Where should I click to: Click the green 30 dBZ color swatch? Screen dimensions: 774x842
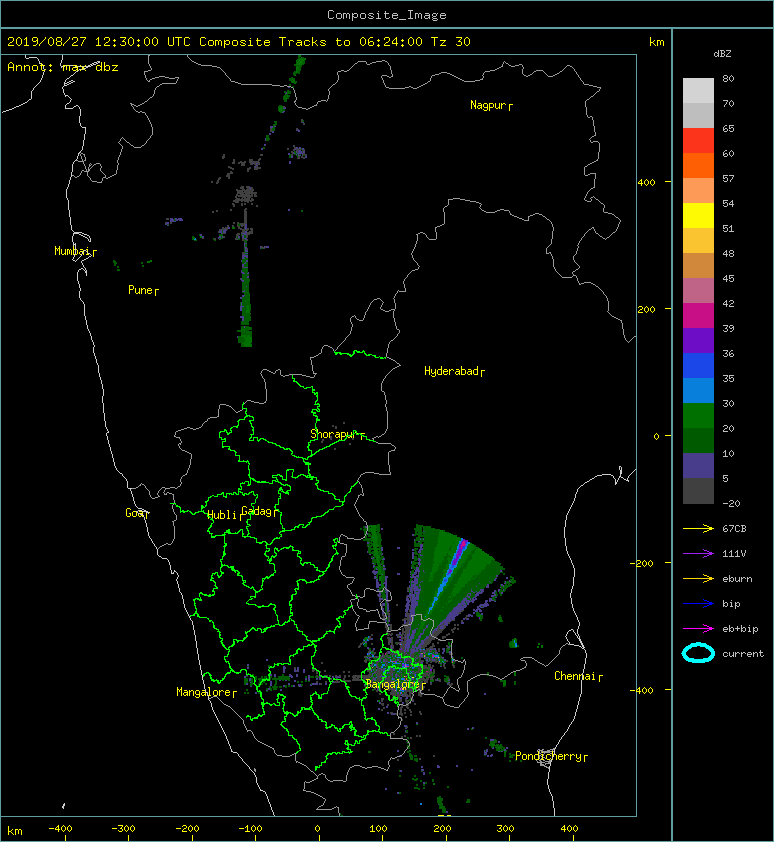(x=698, y=416)
